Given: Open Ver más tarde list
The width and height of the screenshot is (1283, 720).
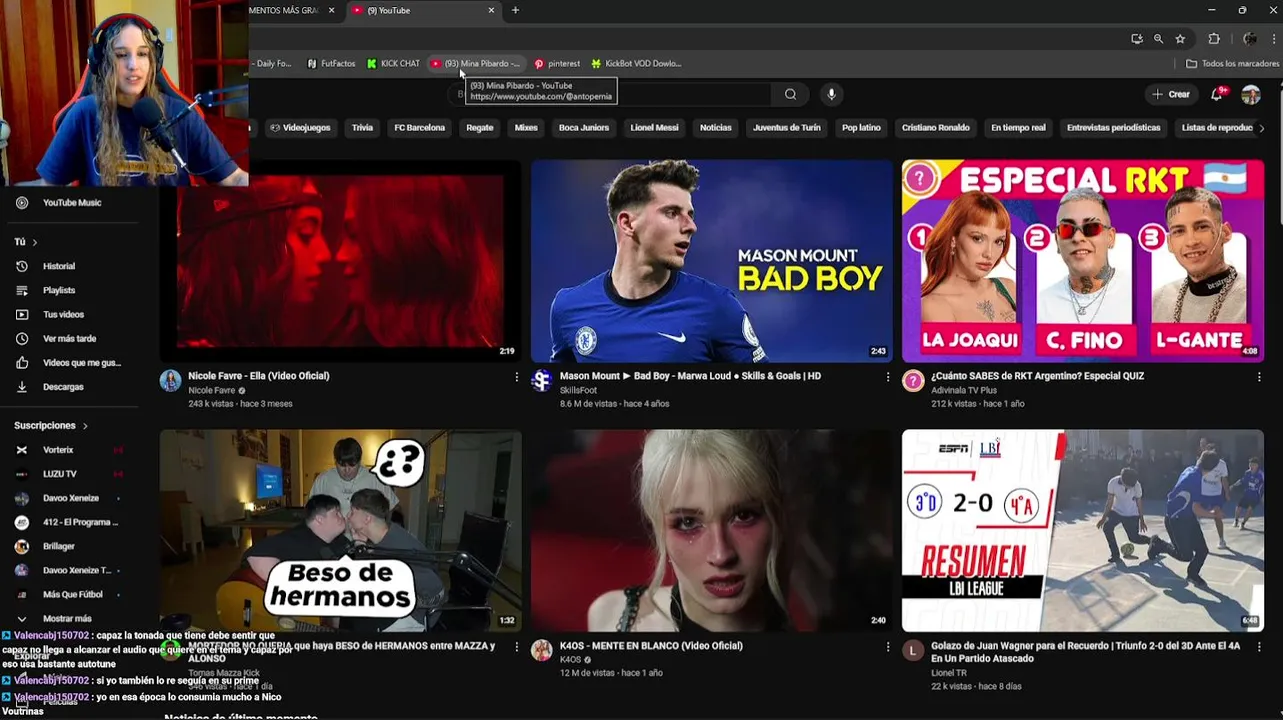Looking at the screenshot, I should coord(68,338).
